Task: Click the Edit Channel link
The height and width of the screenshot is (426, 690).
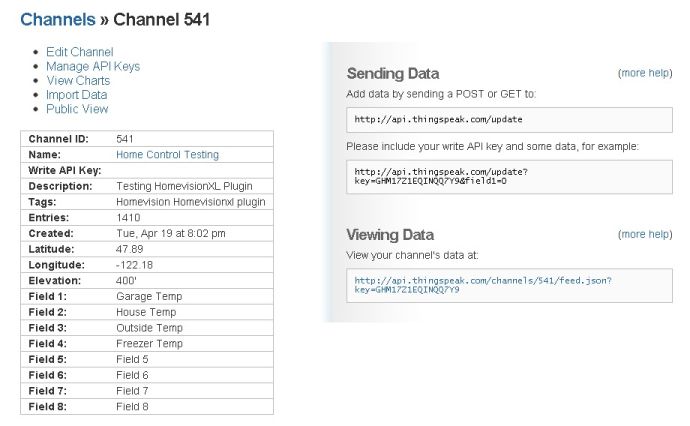Action: [x=80, y=52]
